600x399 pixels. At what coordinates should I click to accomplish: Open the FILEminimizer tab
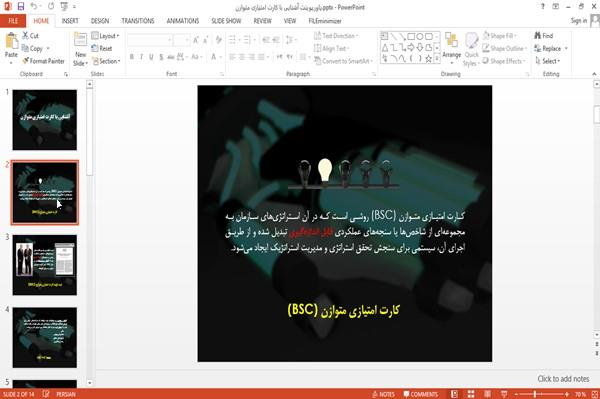click(x=325, y=21)
